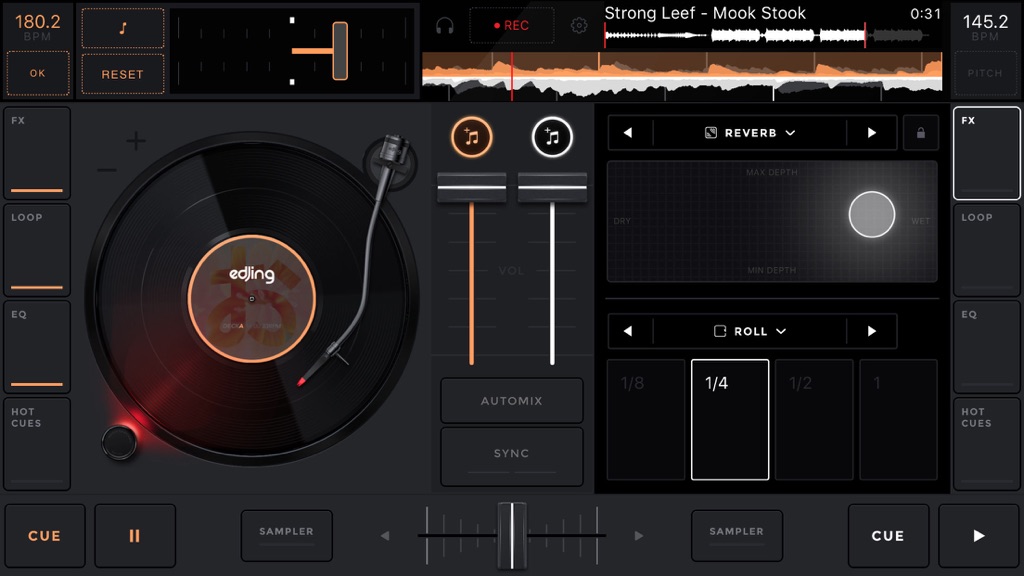Open the left deck EQ tab
1024x576 pixels.
(x=37, y=347)
